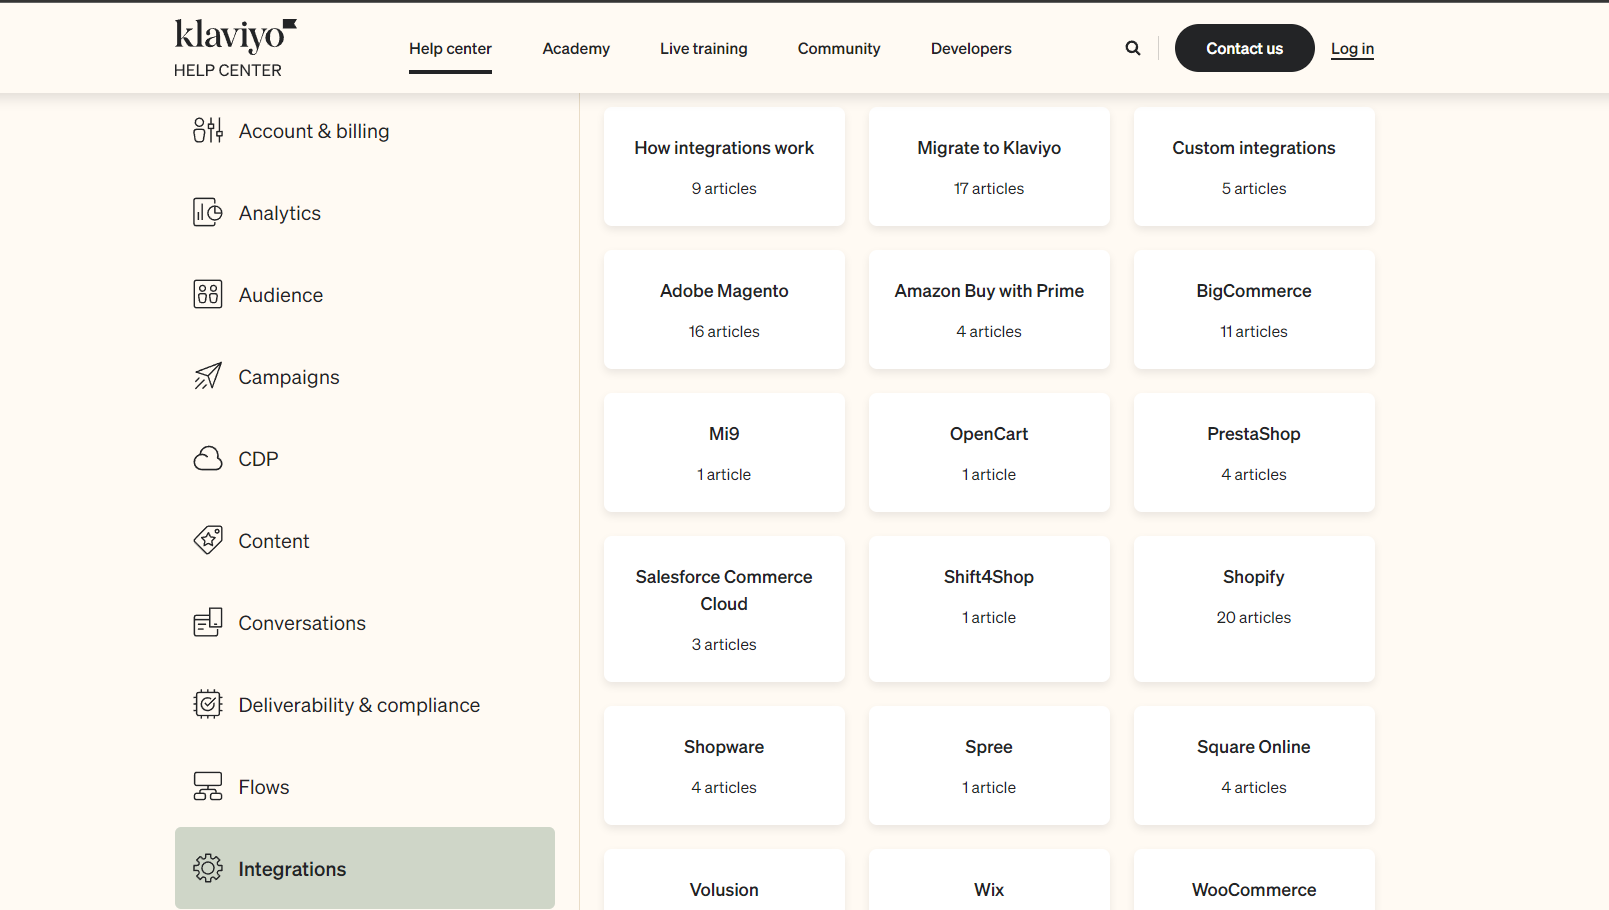Open the Square Online card

point(1254,766)
